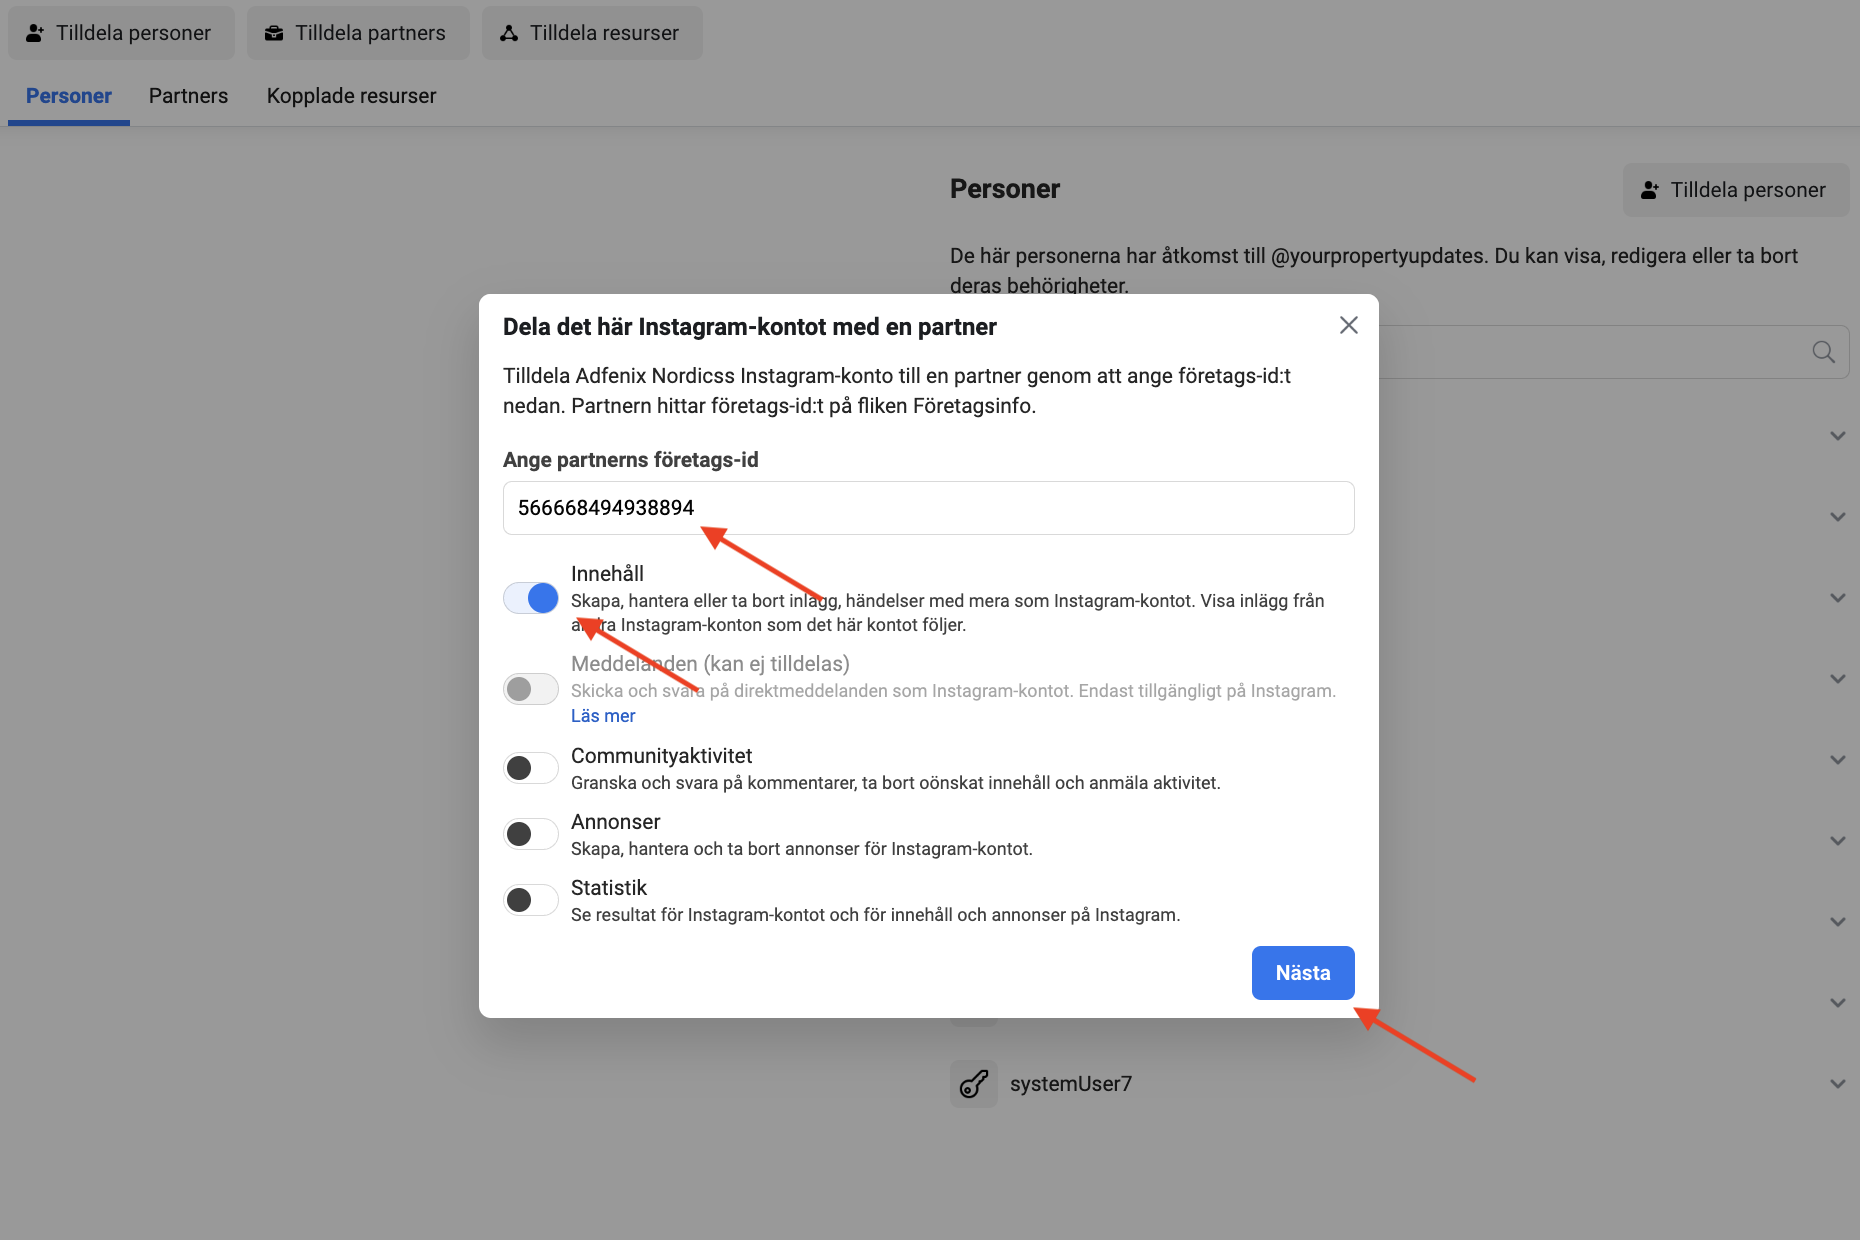Turn off the Innehåll toggle
This screenshot has height=1240, width=1860.
click(x=531, y=598)
